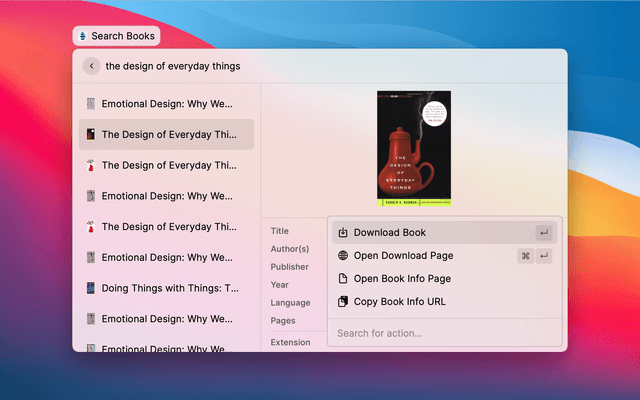Image resolution: width=640 pixels, height=400 pixels.
Task: Select the highlighted Design of Everyday Things result
Action: pyautogui.click(x=168, y=134)
